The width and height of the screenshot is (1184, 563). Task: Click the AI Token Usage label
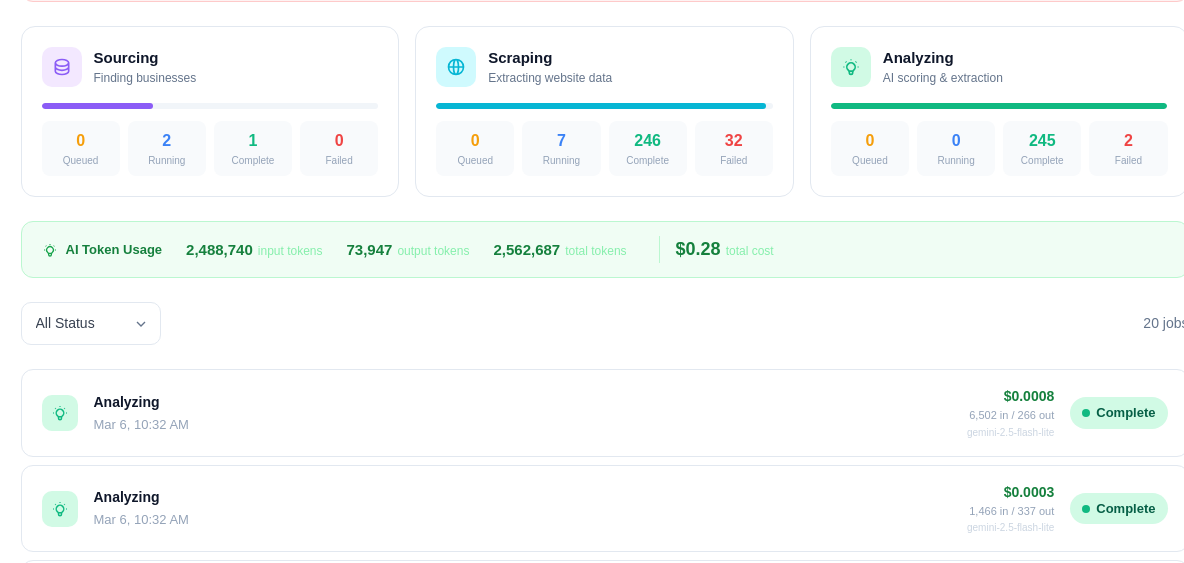point(114,250)
